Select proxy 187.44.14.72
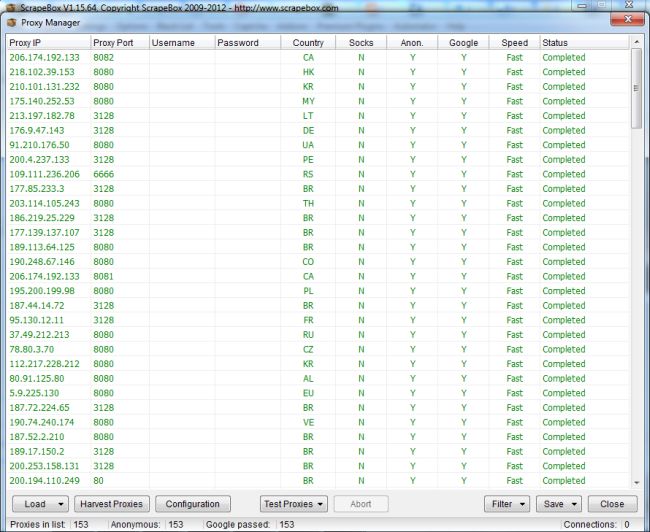The width and height of the screenshot is (650, 532). click(37, 306)
